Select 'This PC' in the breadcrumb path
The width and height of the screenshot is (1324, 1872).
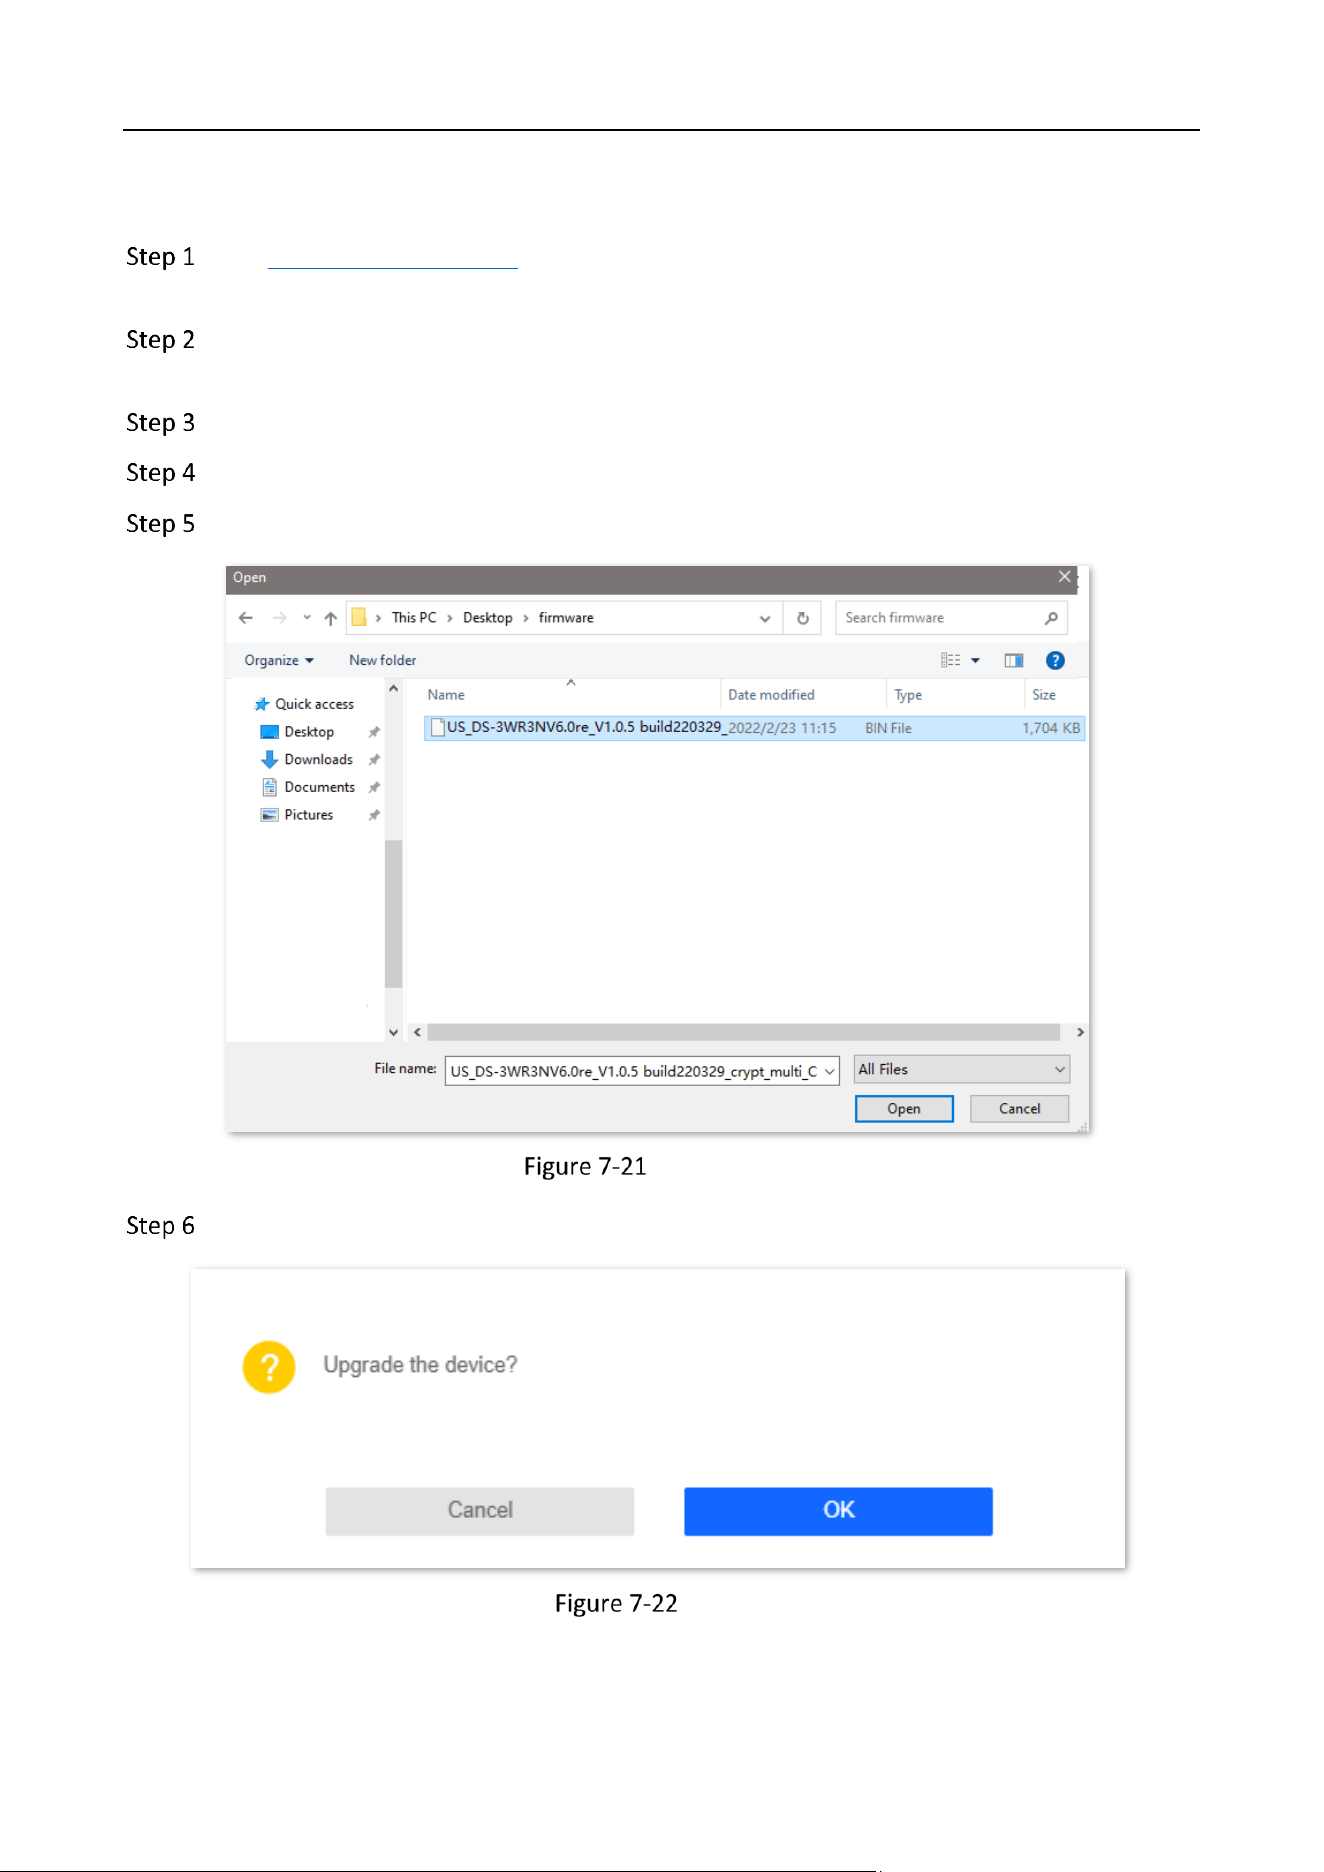click(x=414, y=618)
